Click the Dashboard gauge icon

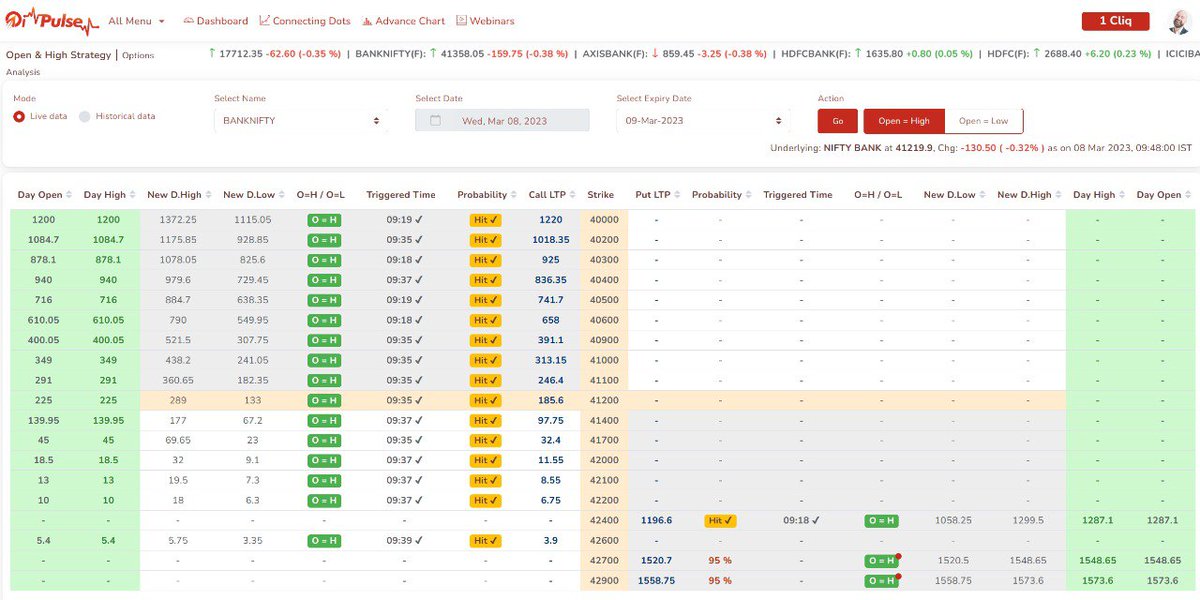tap(189, 20)
